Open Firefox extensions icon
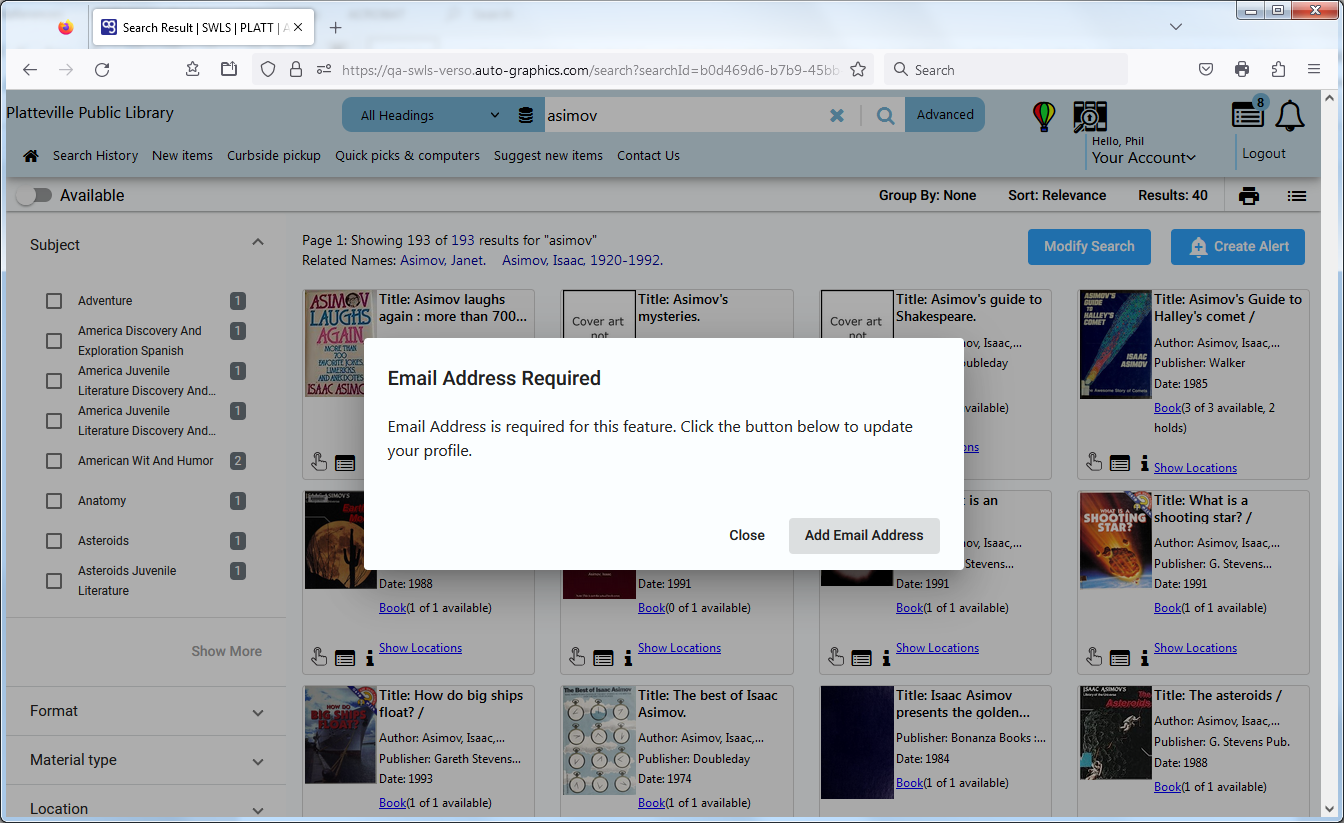Viewport: 1344px width, 823px height. (x=1278, y=70)
